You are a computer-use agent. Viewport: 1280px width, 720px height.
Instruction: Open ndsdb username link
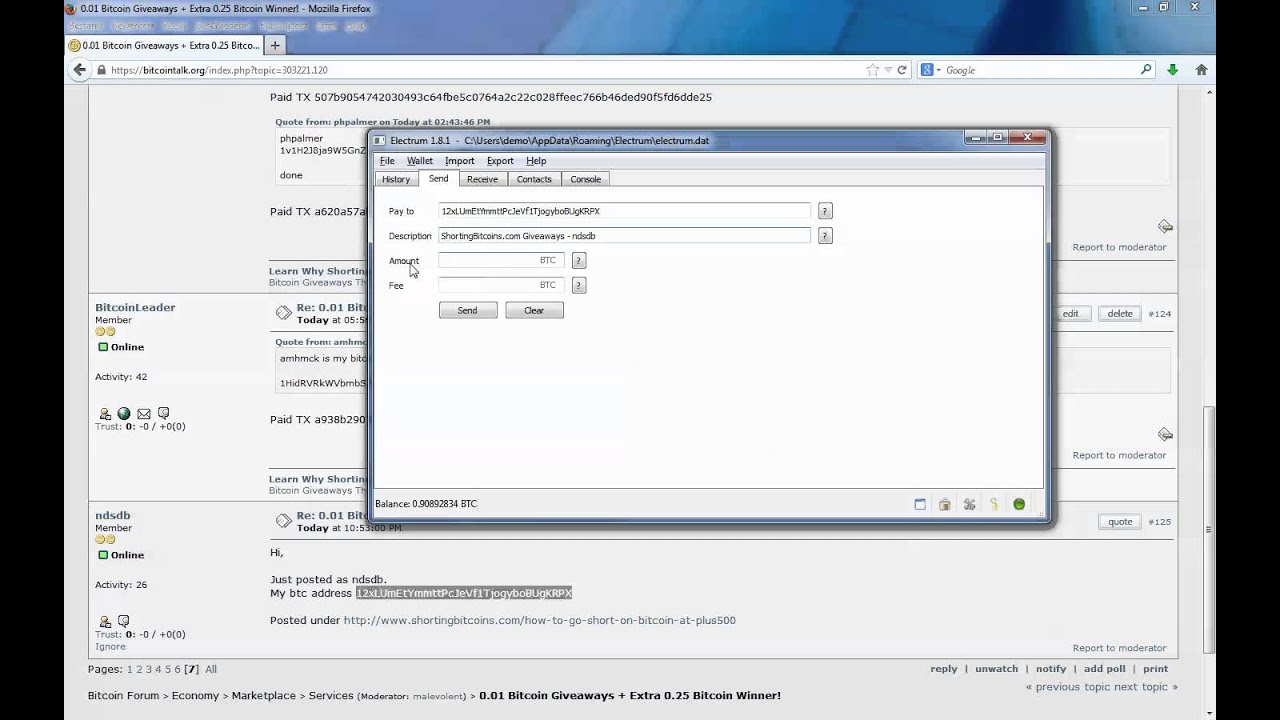(x=113, y=515)
